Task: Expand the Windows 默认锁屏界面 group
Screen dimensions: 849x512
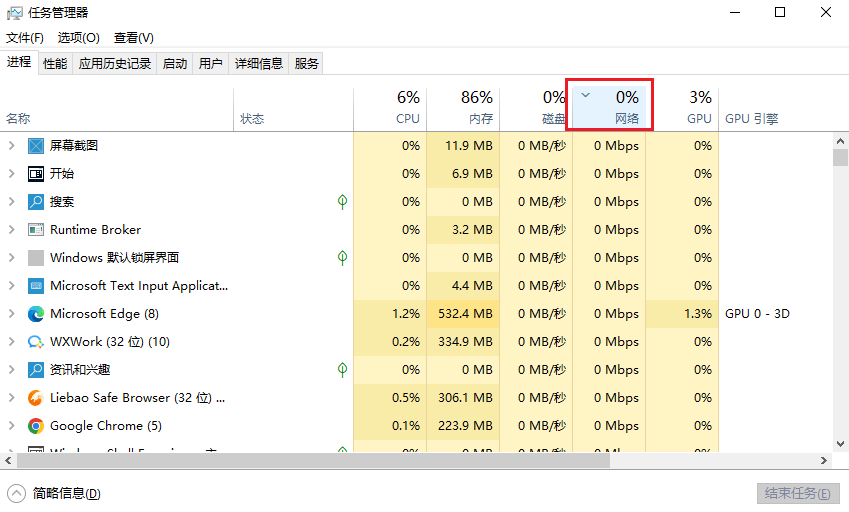Action: 11,258
